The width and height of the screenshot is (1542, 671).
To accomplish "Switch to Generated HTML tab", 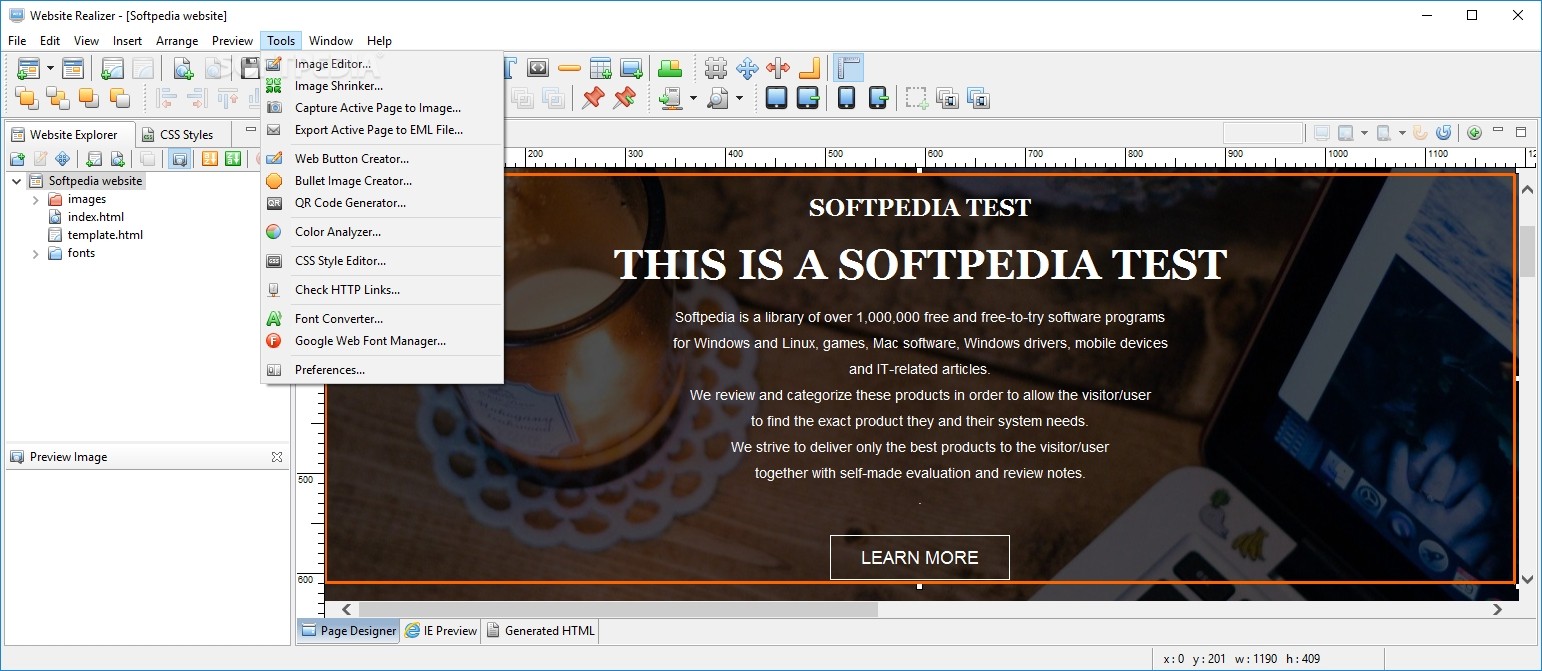I will point(541,631).
